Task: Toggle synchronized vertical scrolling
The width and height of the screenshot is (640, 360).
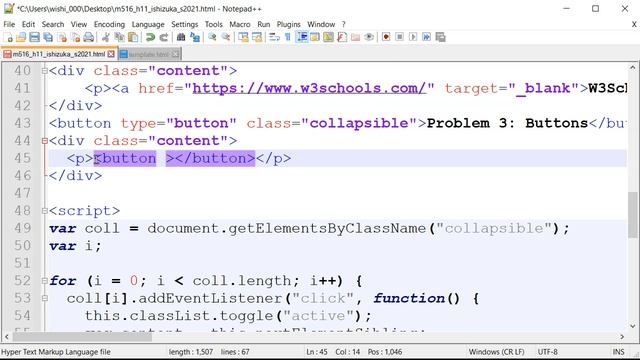Action: [x=243, y=38]
